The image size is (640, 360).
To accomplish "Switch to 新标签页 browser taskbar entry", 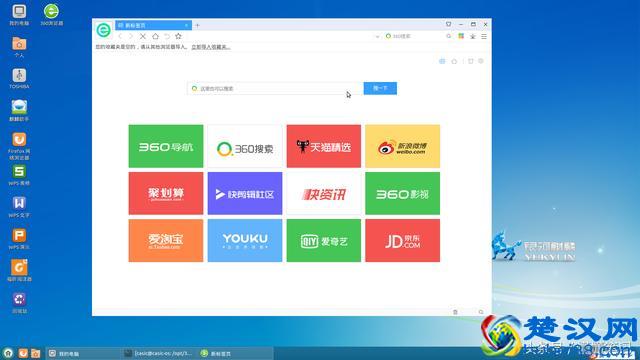I will (235, 353).
